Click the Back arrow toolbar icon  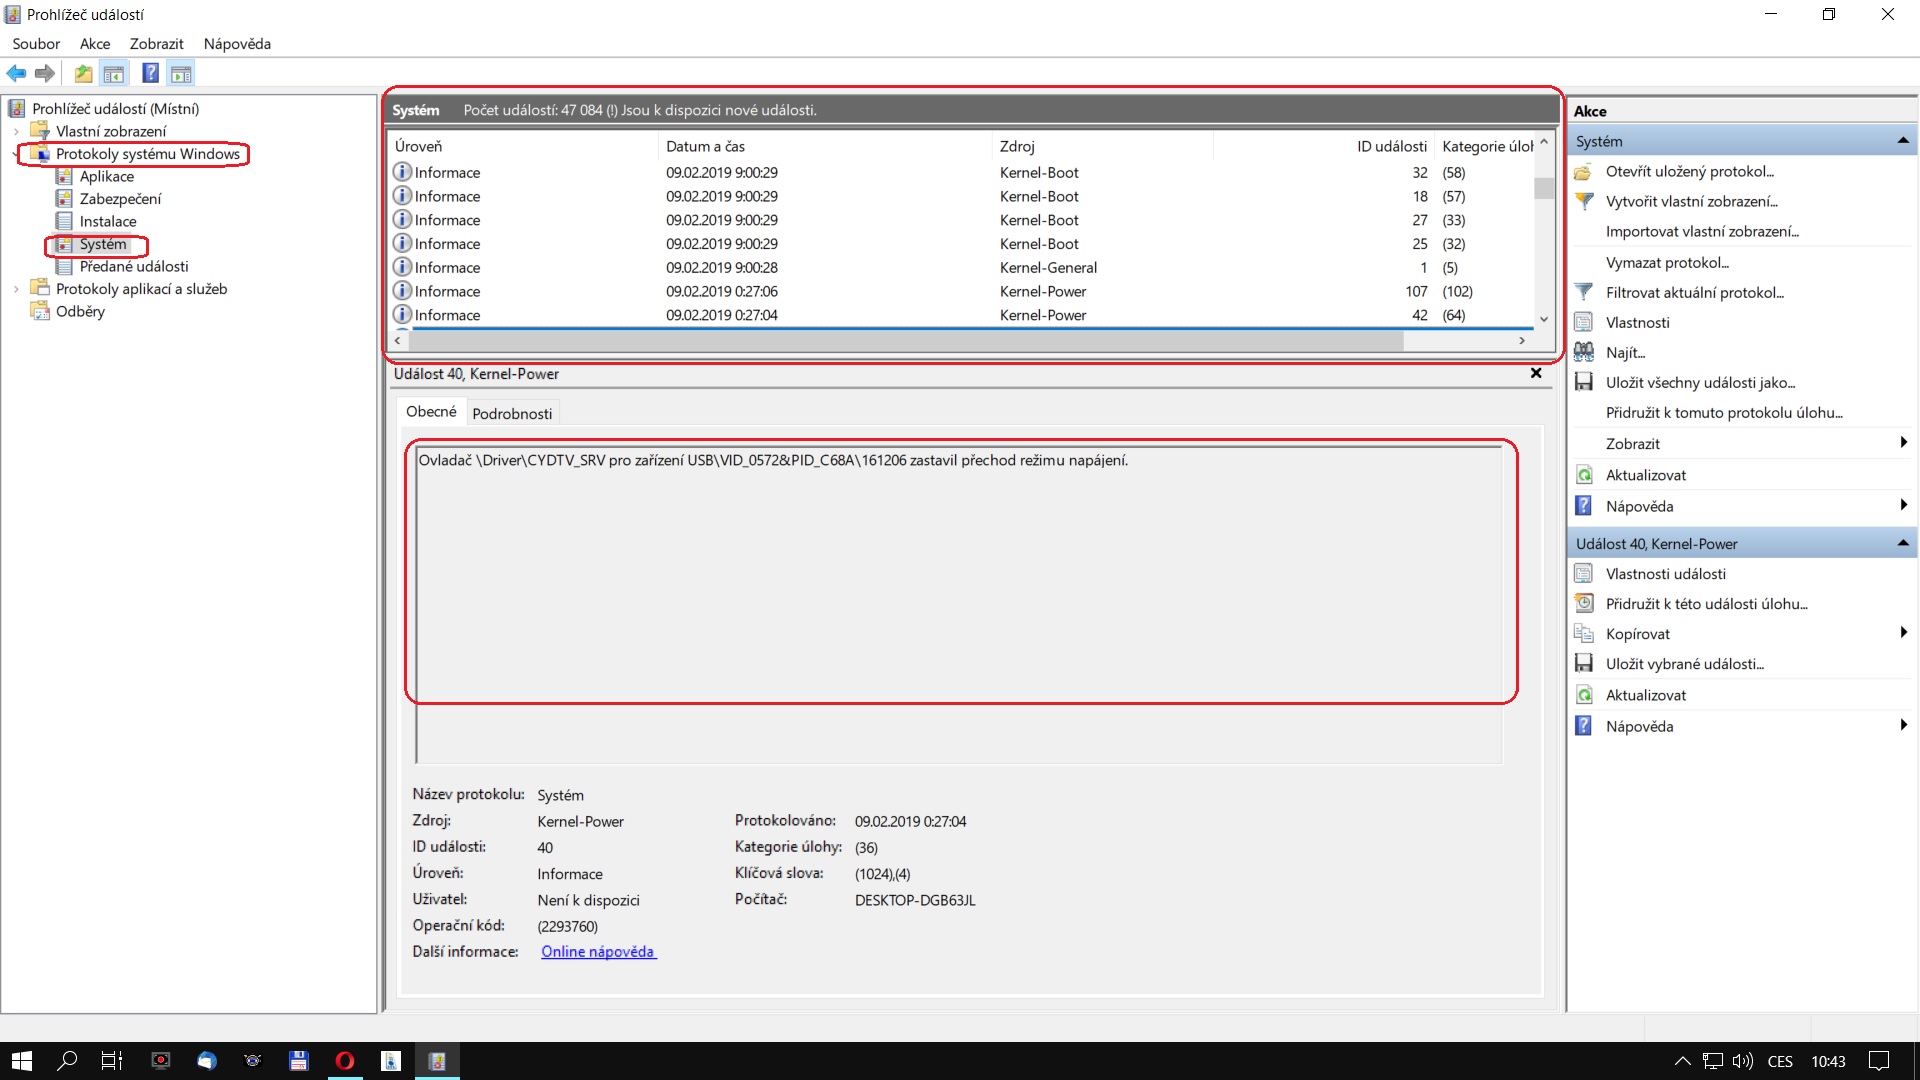[16, 73]
